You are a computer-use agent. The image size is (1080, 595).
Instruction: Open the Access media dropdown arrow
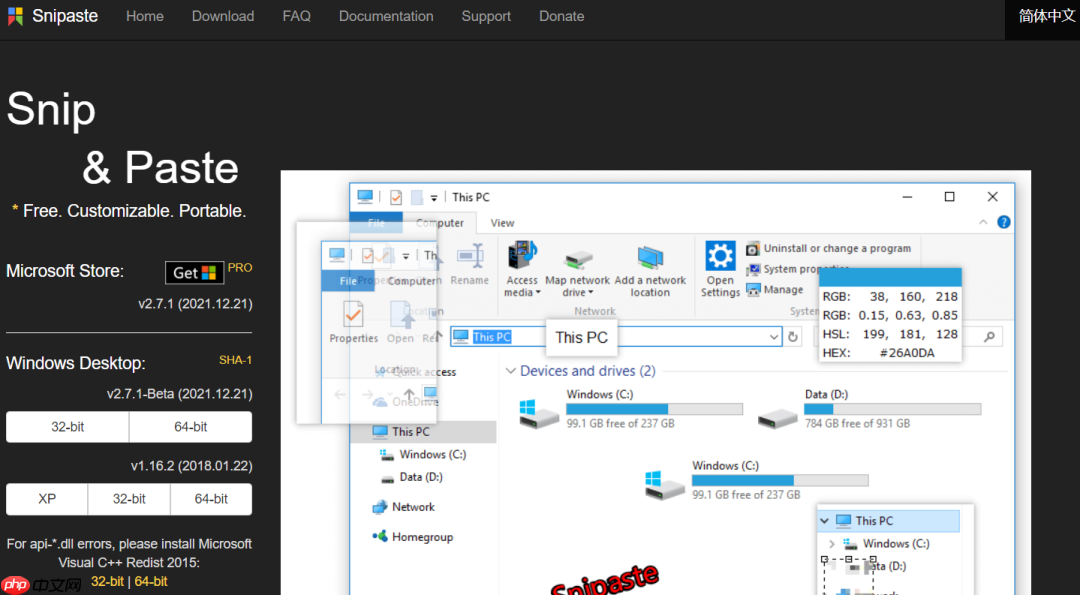(x=538, y=293)
